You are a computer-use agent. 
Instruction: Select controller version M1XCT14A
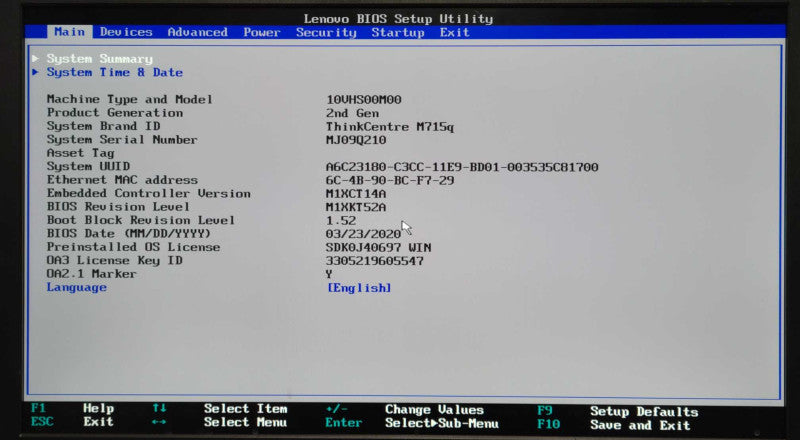(x=356, y=194)
